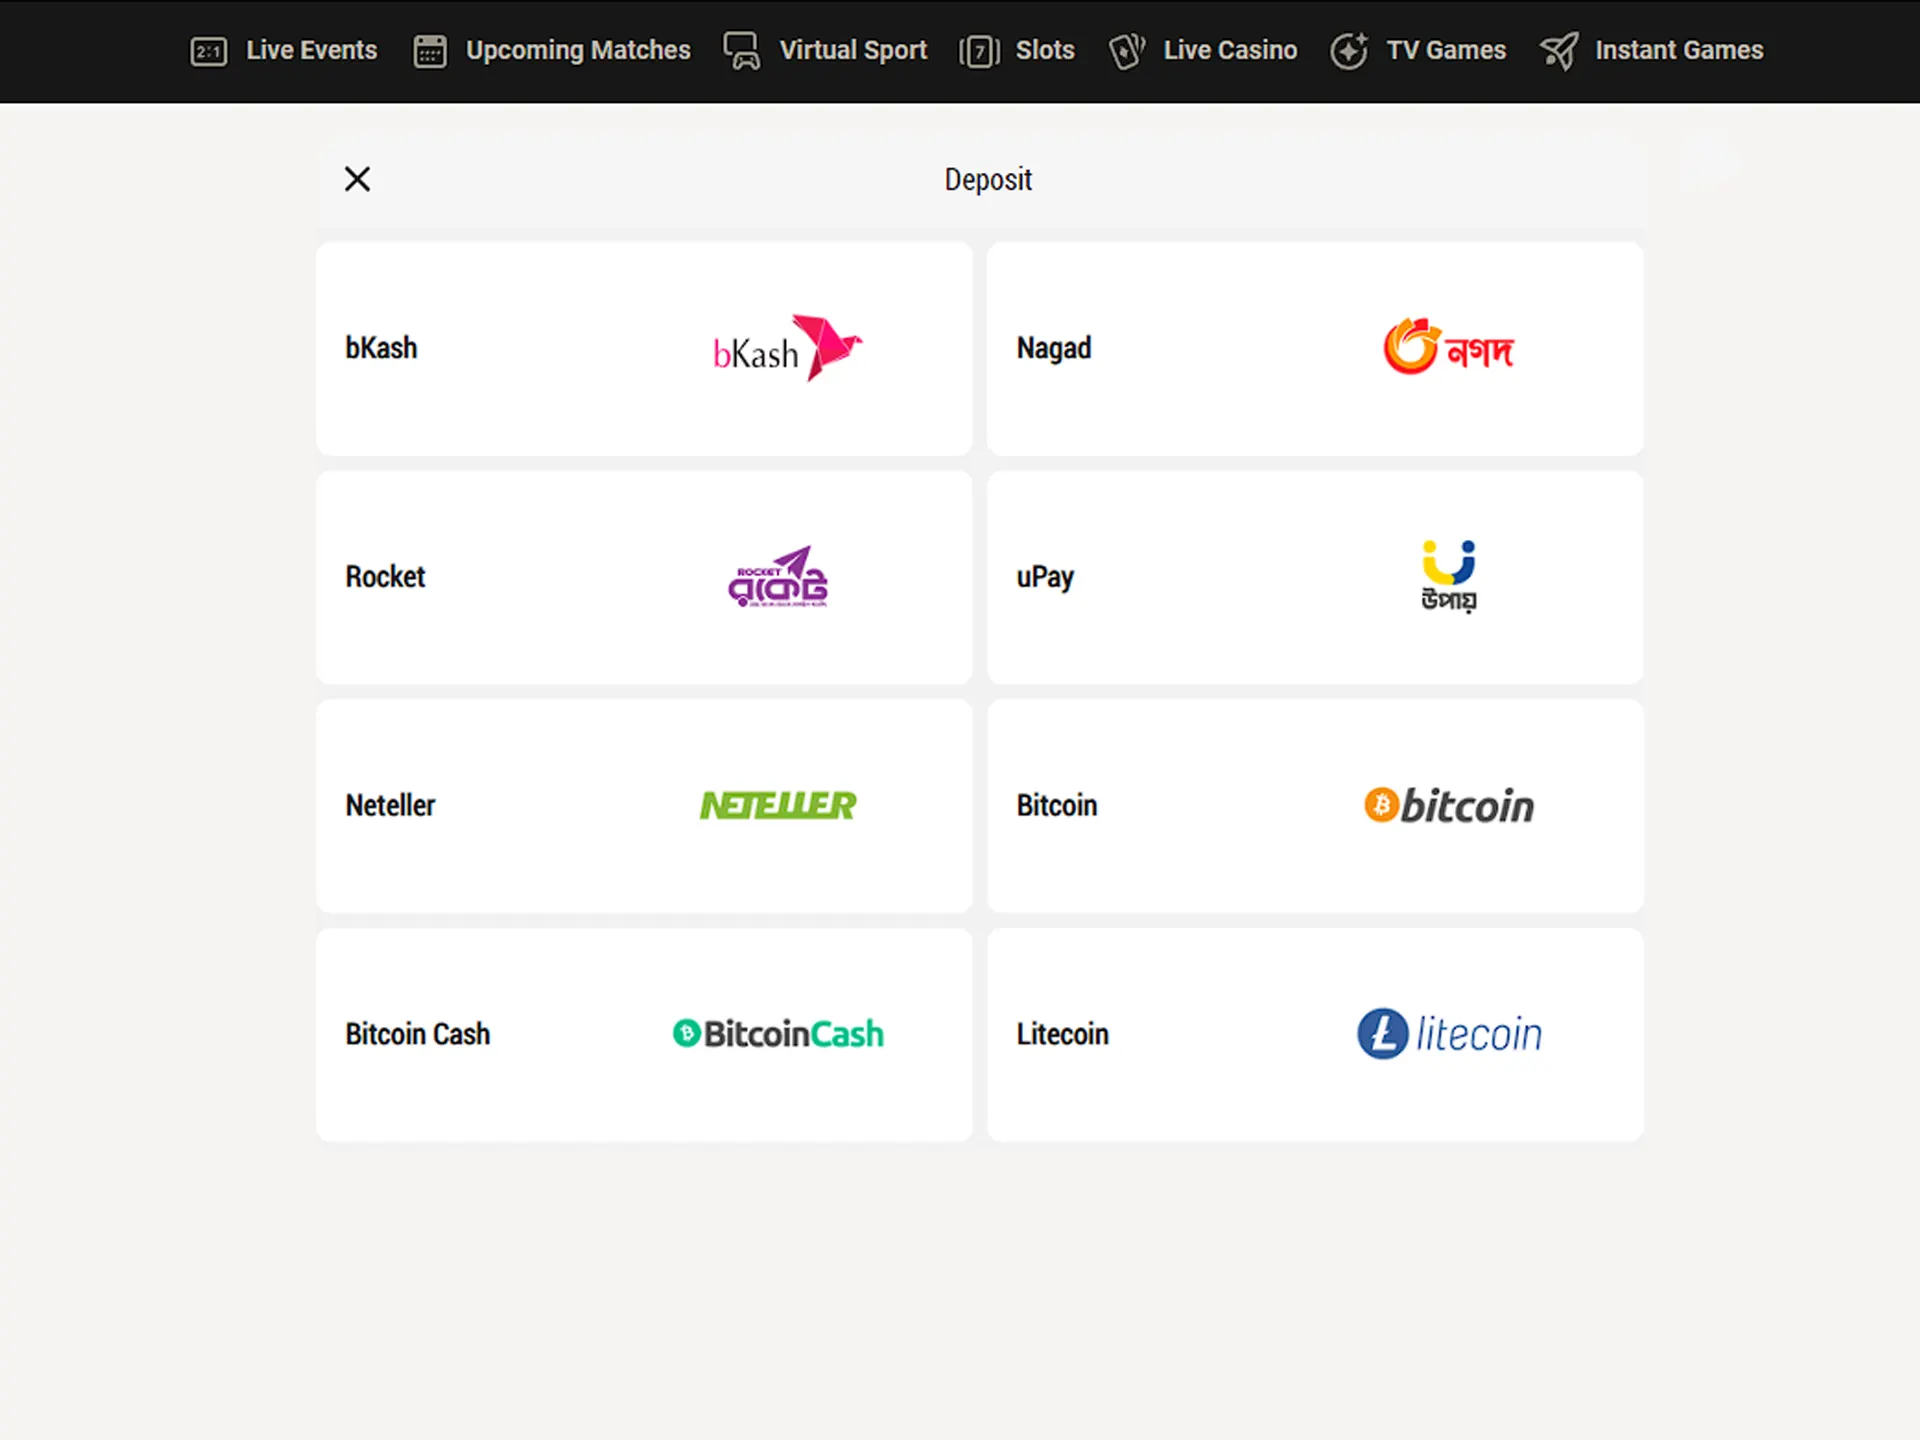Open the TV Games section
Screen dimensions: 1920x1440
[1446, 50]
